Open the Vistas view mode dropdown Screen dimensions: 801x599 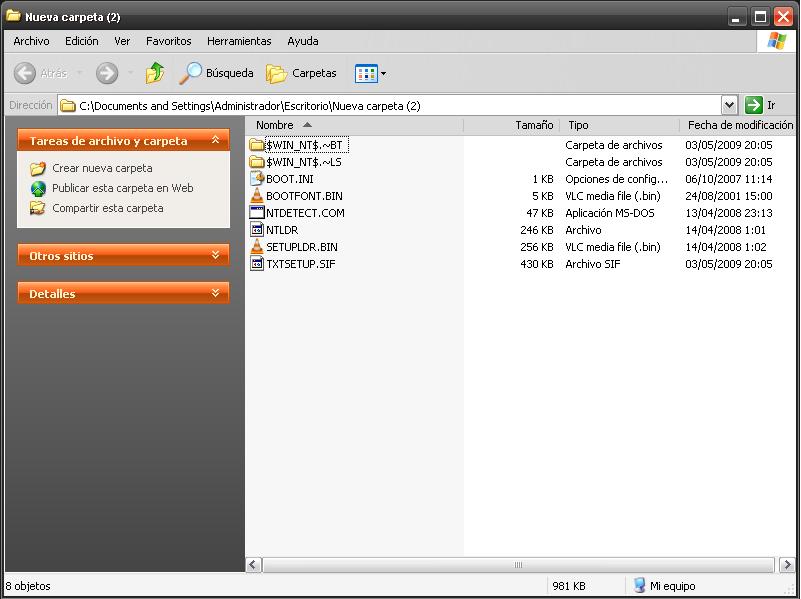[370, 73]
